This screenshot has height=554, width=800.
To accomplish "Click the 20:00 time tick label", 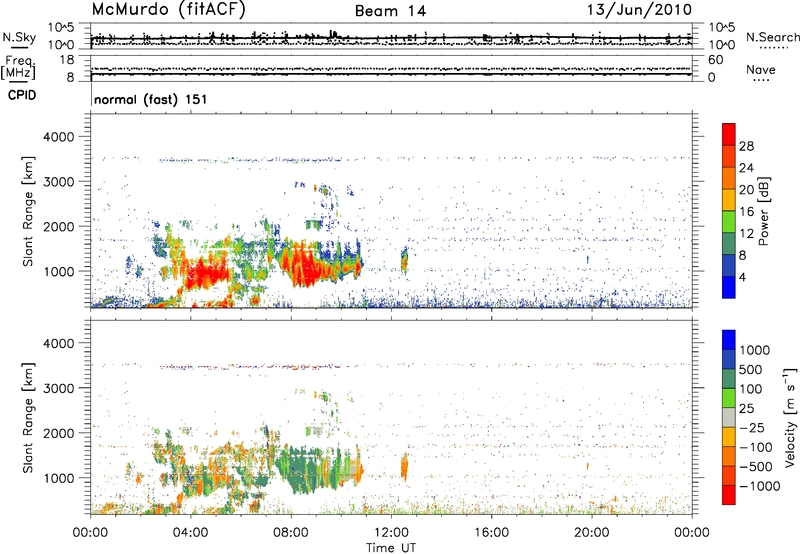I will point(592,533).
